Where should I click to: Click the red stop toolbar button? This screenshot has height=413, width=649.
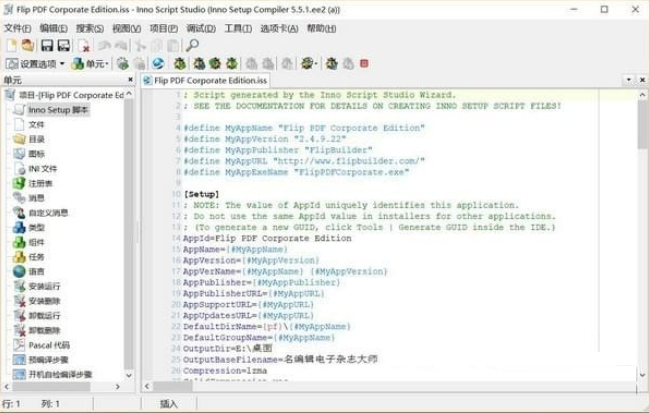pos(364,64)
